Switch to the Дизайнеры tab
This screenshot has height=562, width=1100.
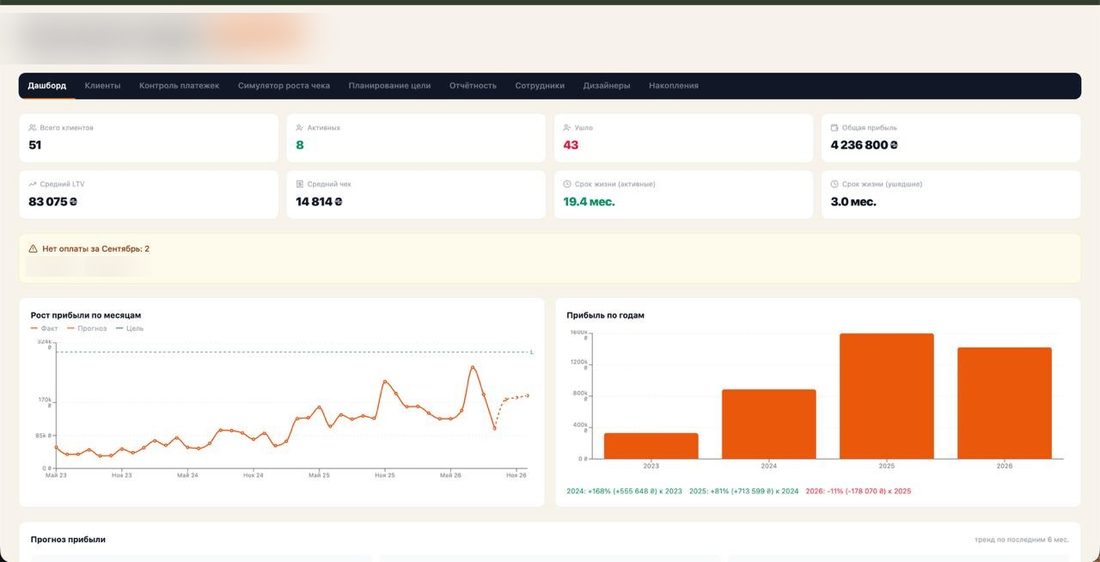tap(606, 86)
